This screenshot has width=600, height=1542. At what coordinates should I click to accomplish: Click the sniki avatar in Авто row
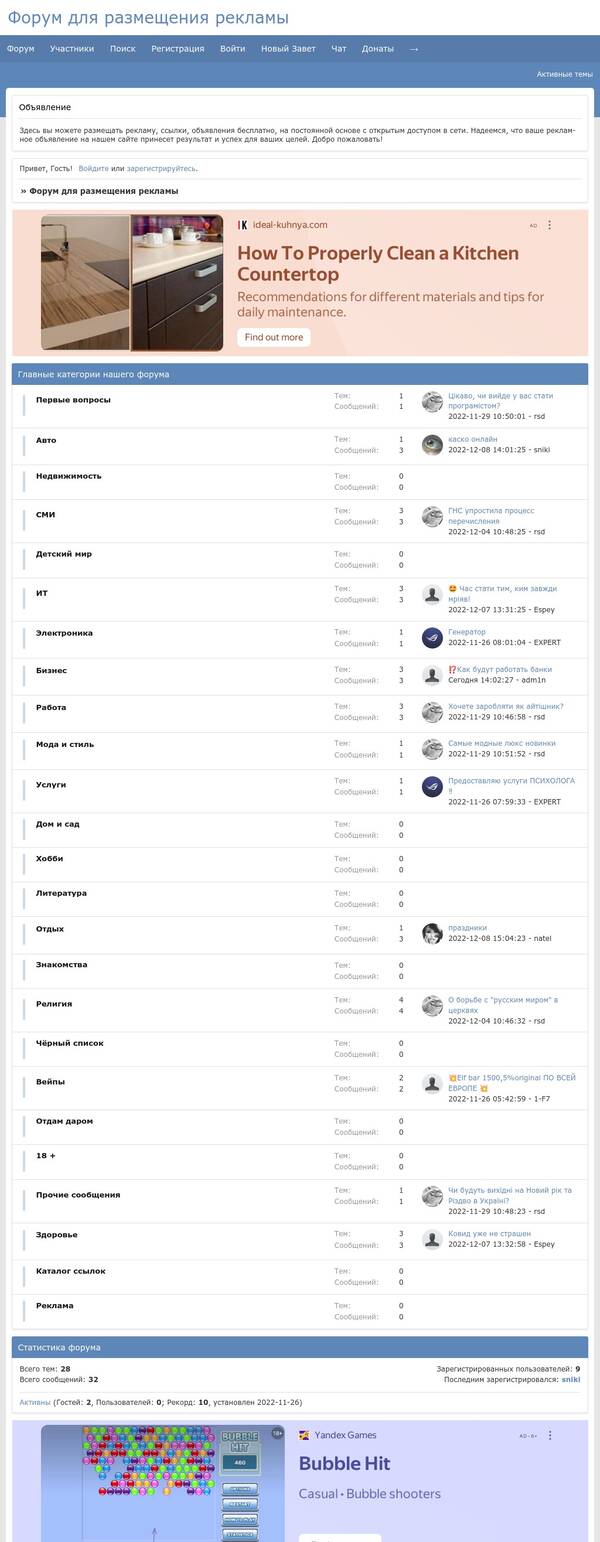point(432,445)
